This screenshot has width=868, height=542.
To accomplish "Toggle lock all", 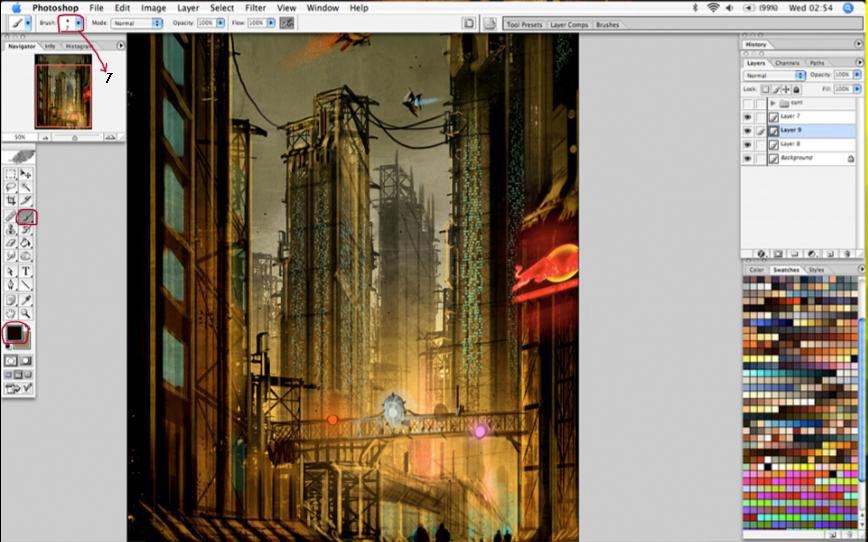I will 797,89.
